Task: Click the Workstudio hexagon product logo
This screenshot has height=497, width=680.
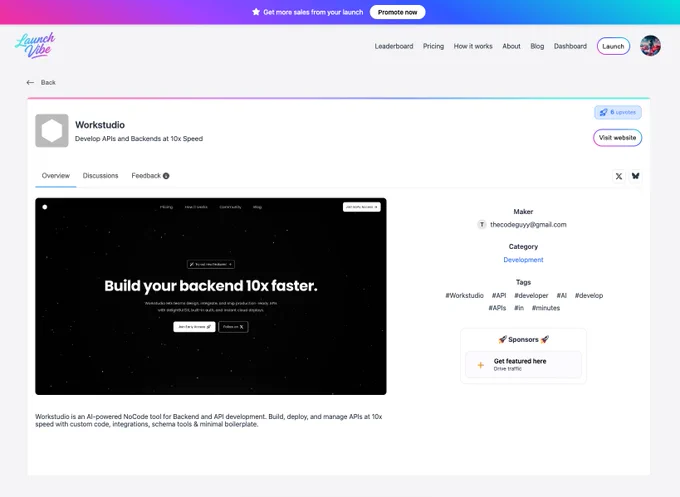Action: tap(52, 131)
